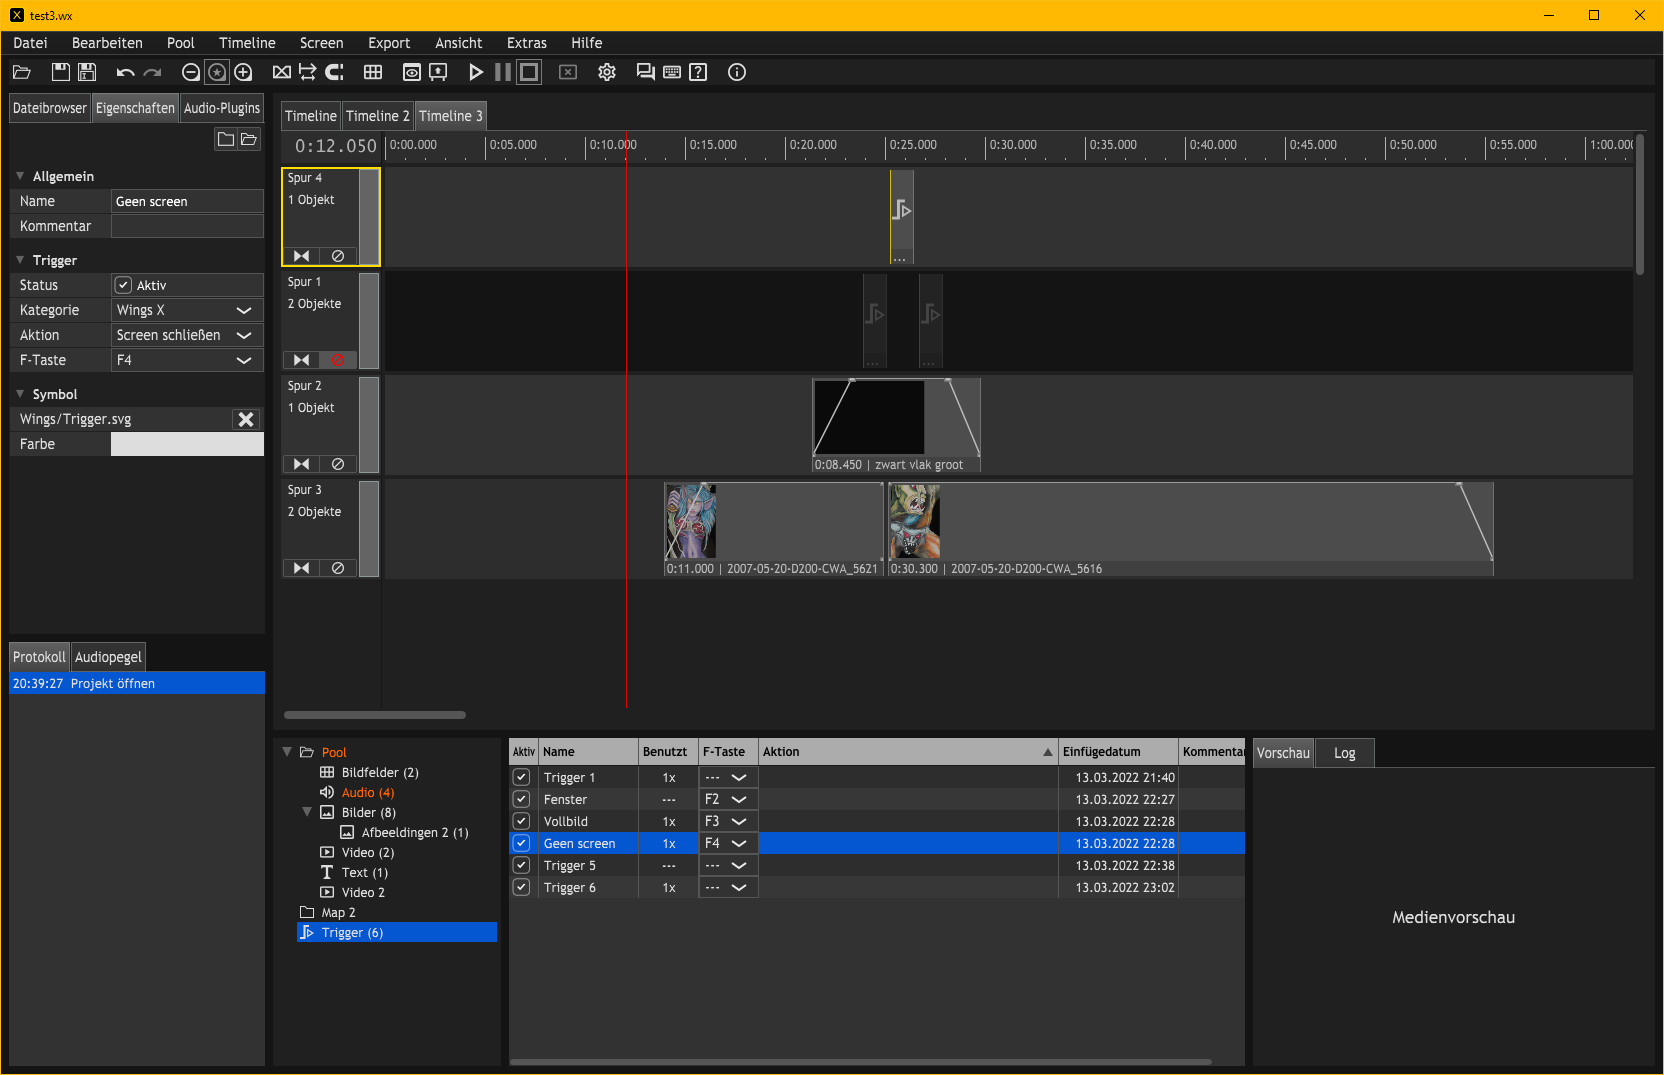The image size is (1664, 1075).
Task: Click the chat bubbles icon in toolbar
Action: pos(646,72)
